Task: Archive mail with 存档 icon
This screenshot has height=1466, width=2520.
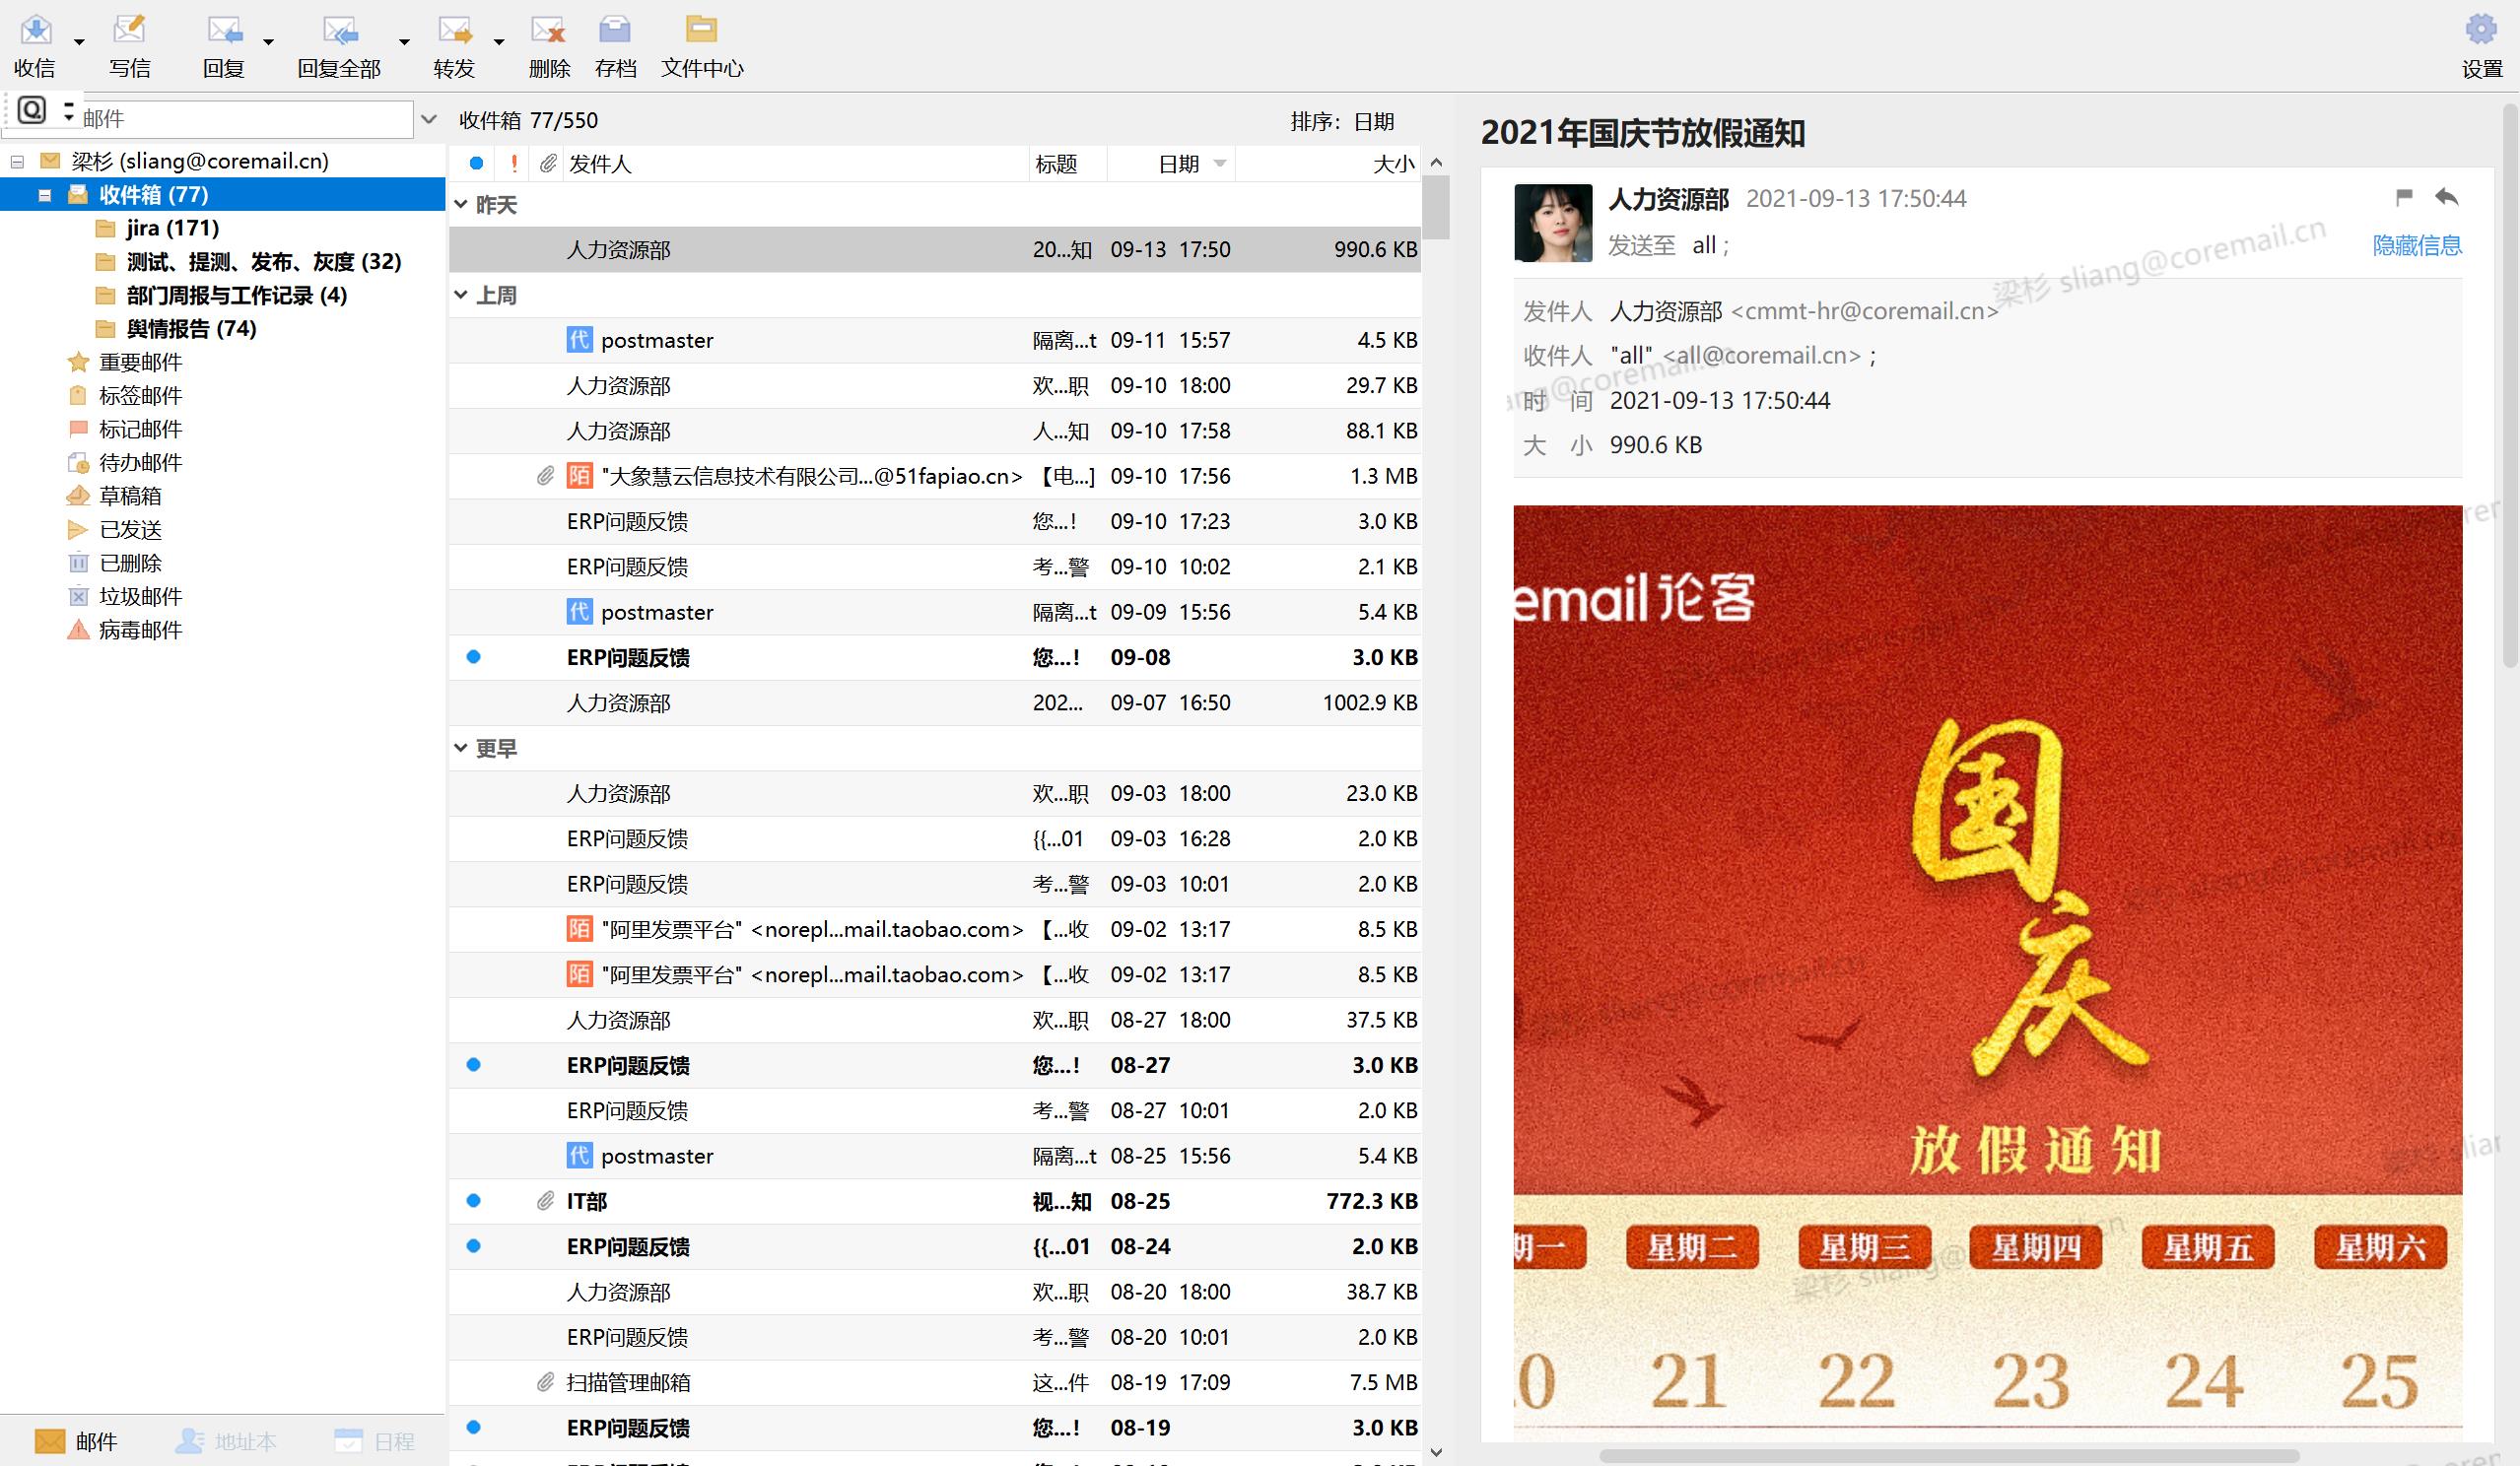Action: coord(615,31)
